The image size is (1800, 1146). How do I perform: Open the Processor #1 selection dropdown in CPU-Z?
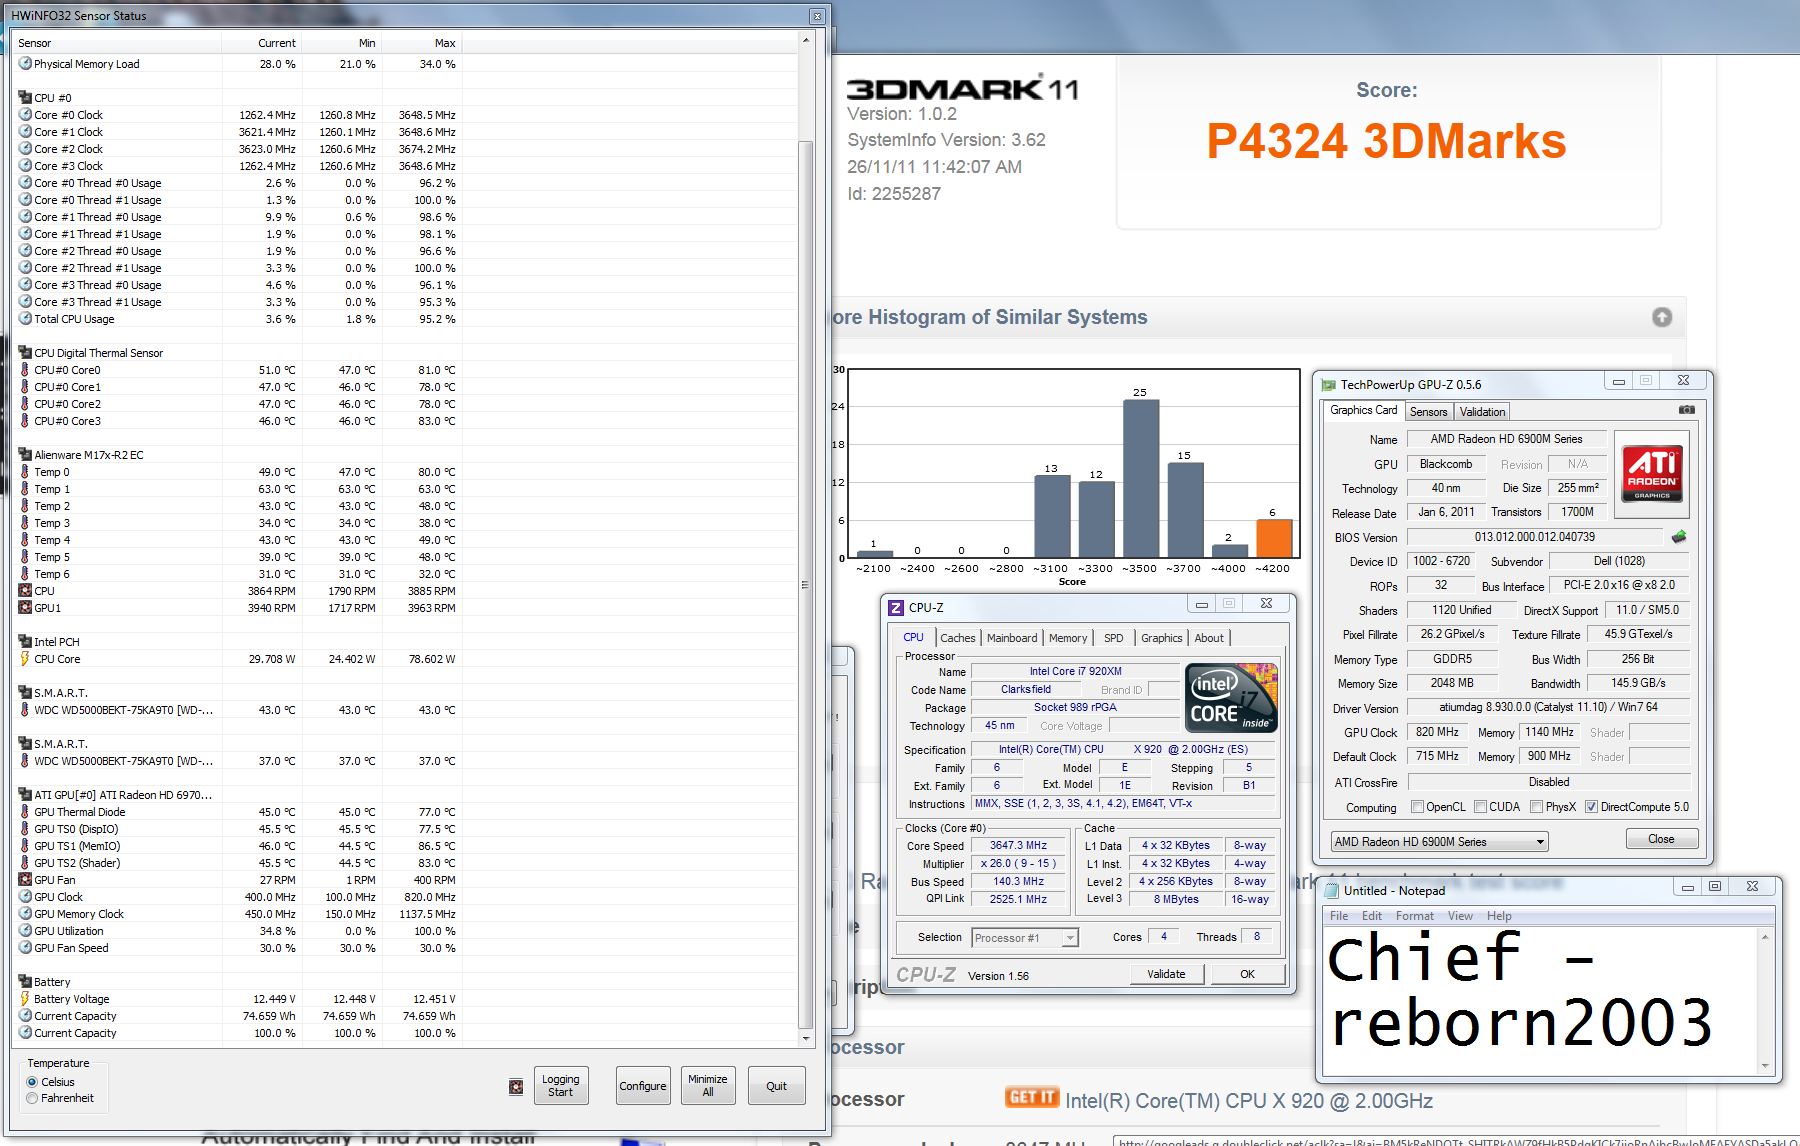point(1025,938)
